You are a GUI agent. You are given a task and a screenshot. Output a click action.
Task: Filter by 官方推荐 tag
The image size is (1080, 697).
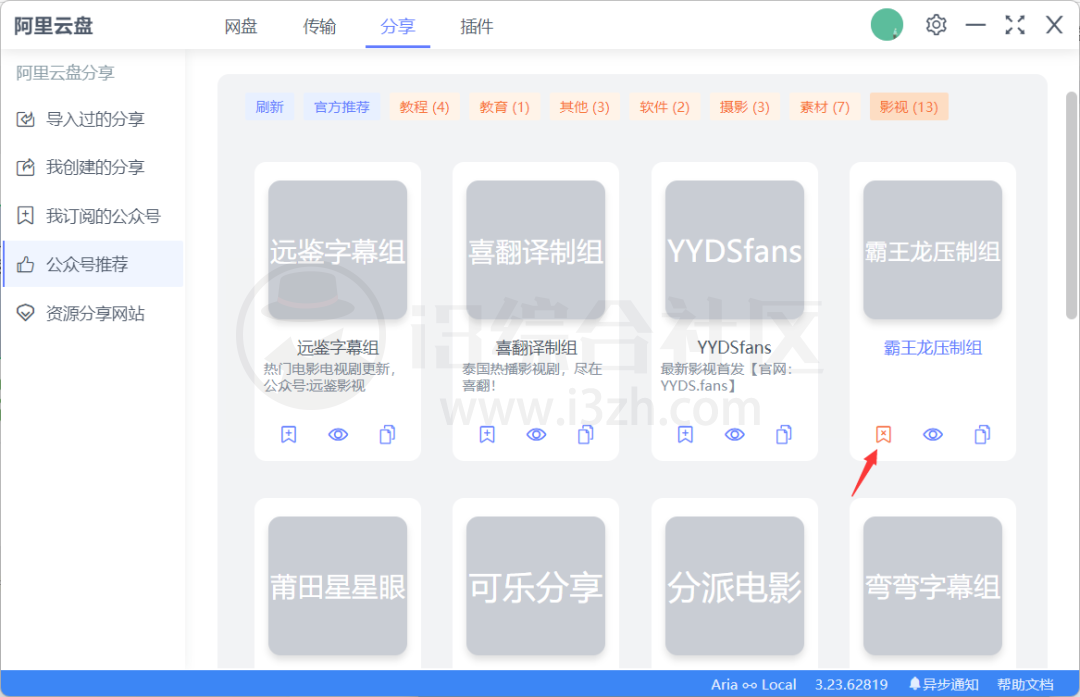tap(342, 107)
